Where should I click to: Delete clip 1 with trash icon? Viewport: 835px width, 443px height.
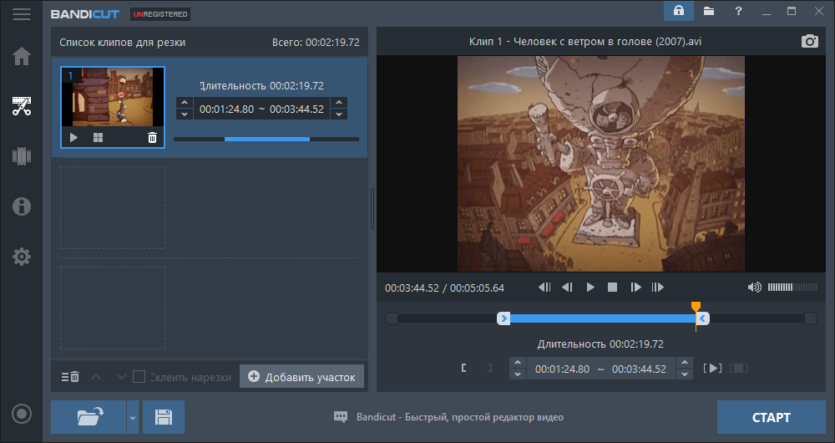tap(152, 137)
